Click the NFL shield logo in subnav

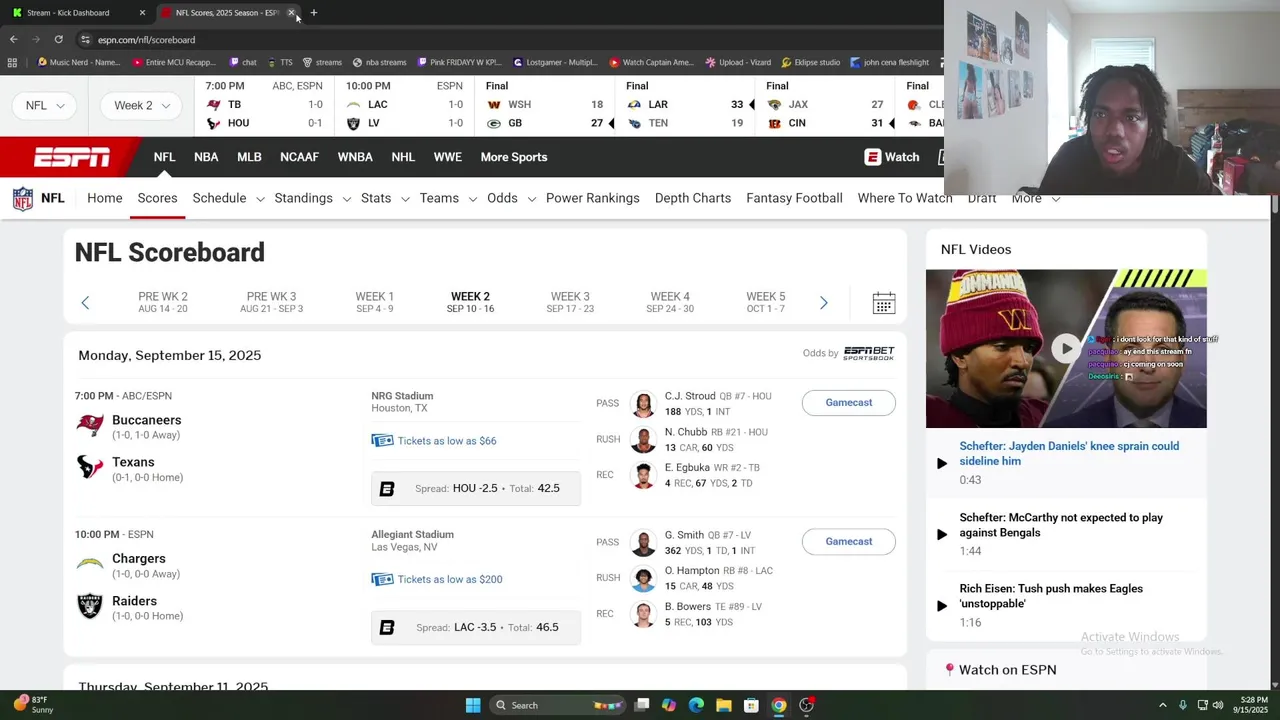point(22,198)
